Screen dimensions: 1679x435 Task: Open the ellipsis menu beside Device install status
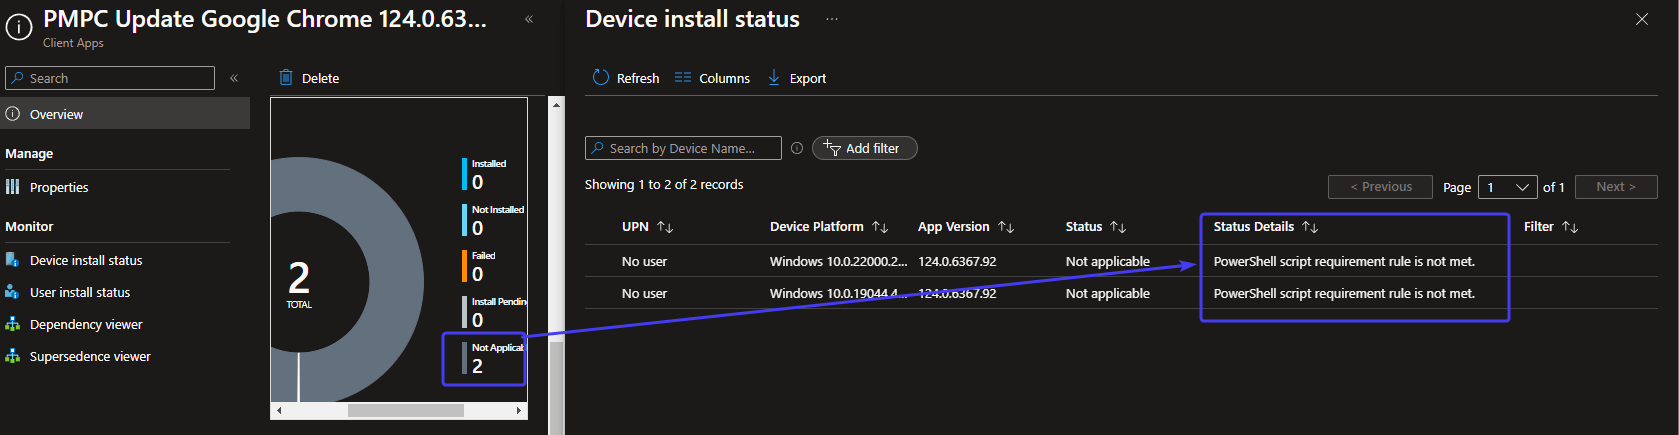832,19
